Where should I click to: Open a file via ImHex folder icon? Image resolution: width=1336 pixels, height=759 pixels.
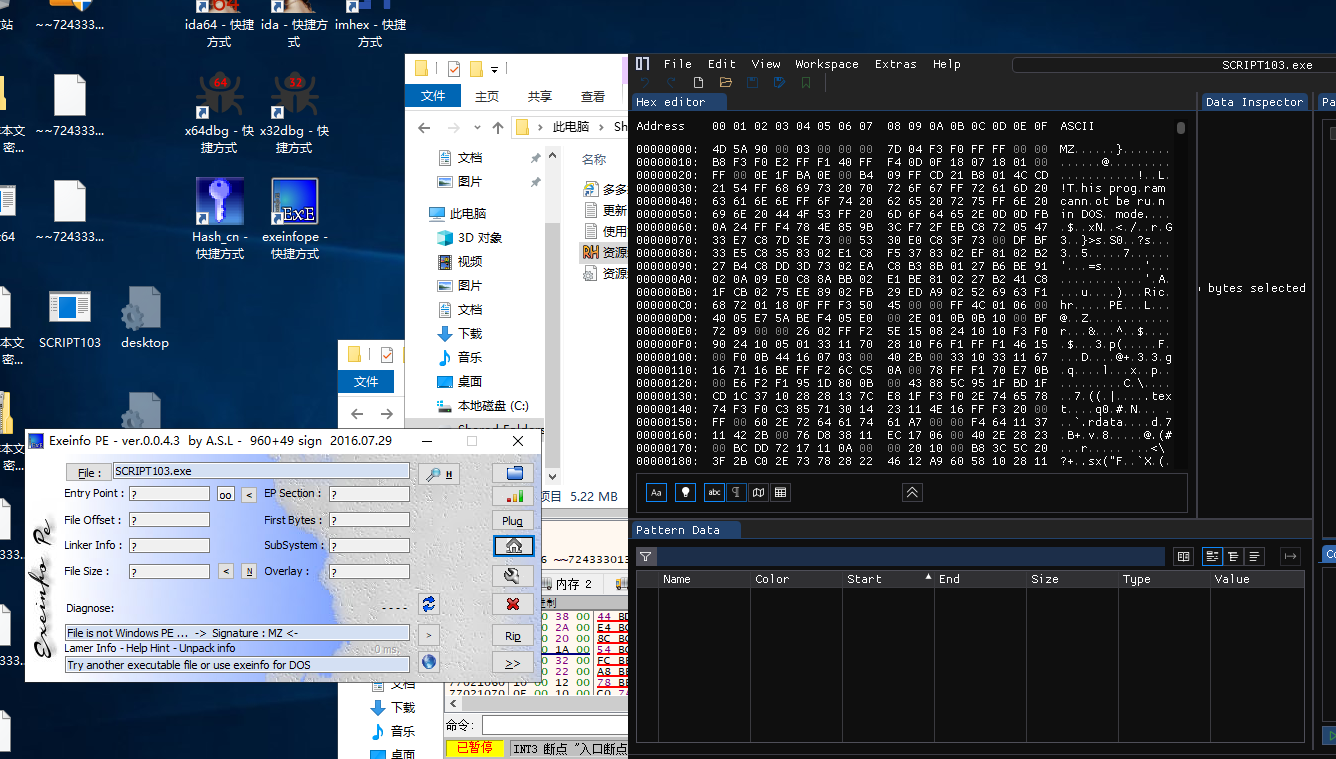(726, 83)
